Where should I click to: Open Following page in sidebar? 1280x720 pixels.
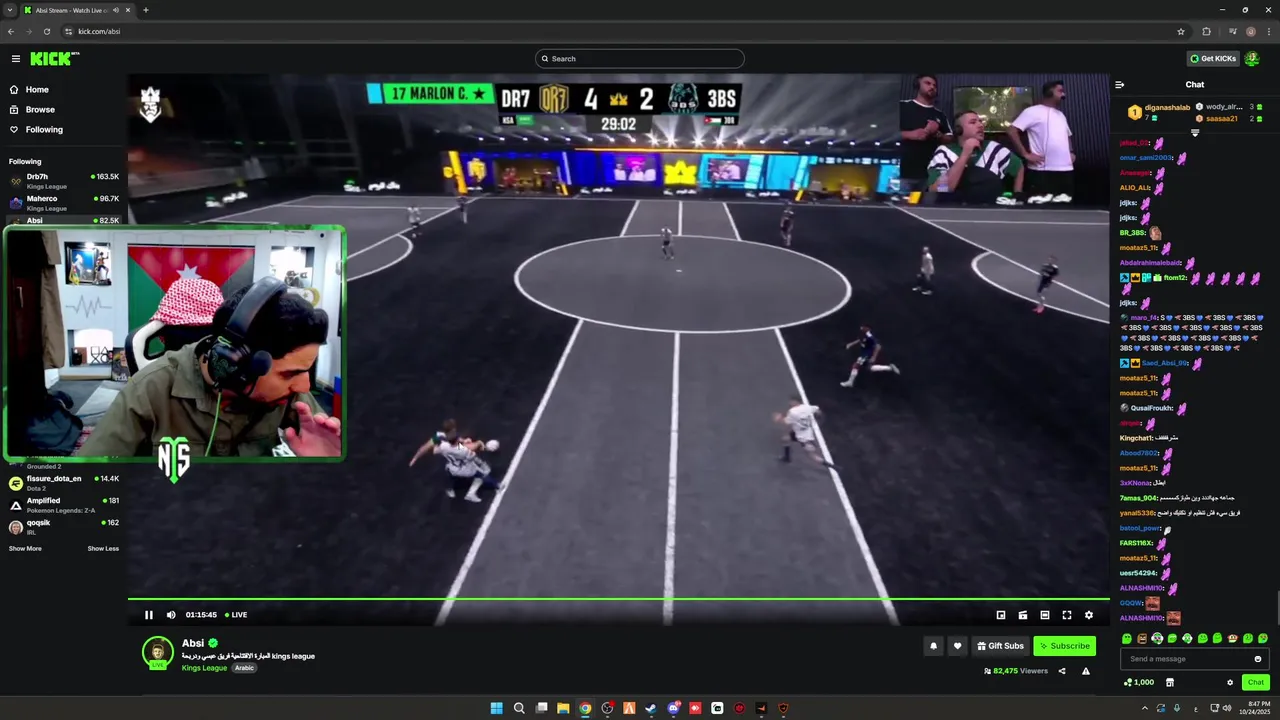(x=36, y=130)
